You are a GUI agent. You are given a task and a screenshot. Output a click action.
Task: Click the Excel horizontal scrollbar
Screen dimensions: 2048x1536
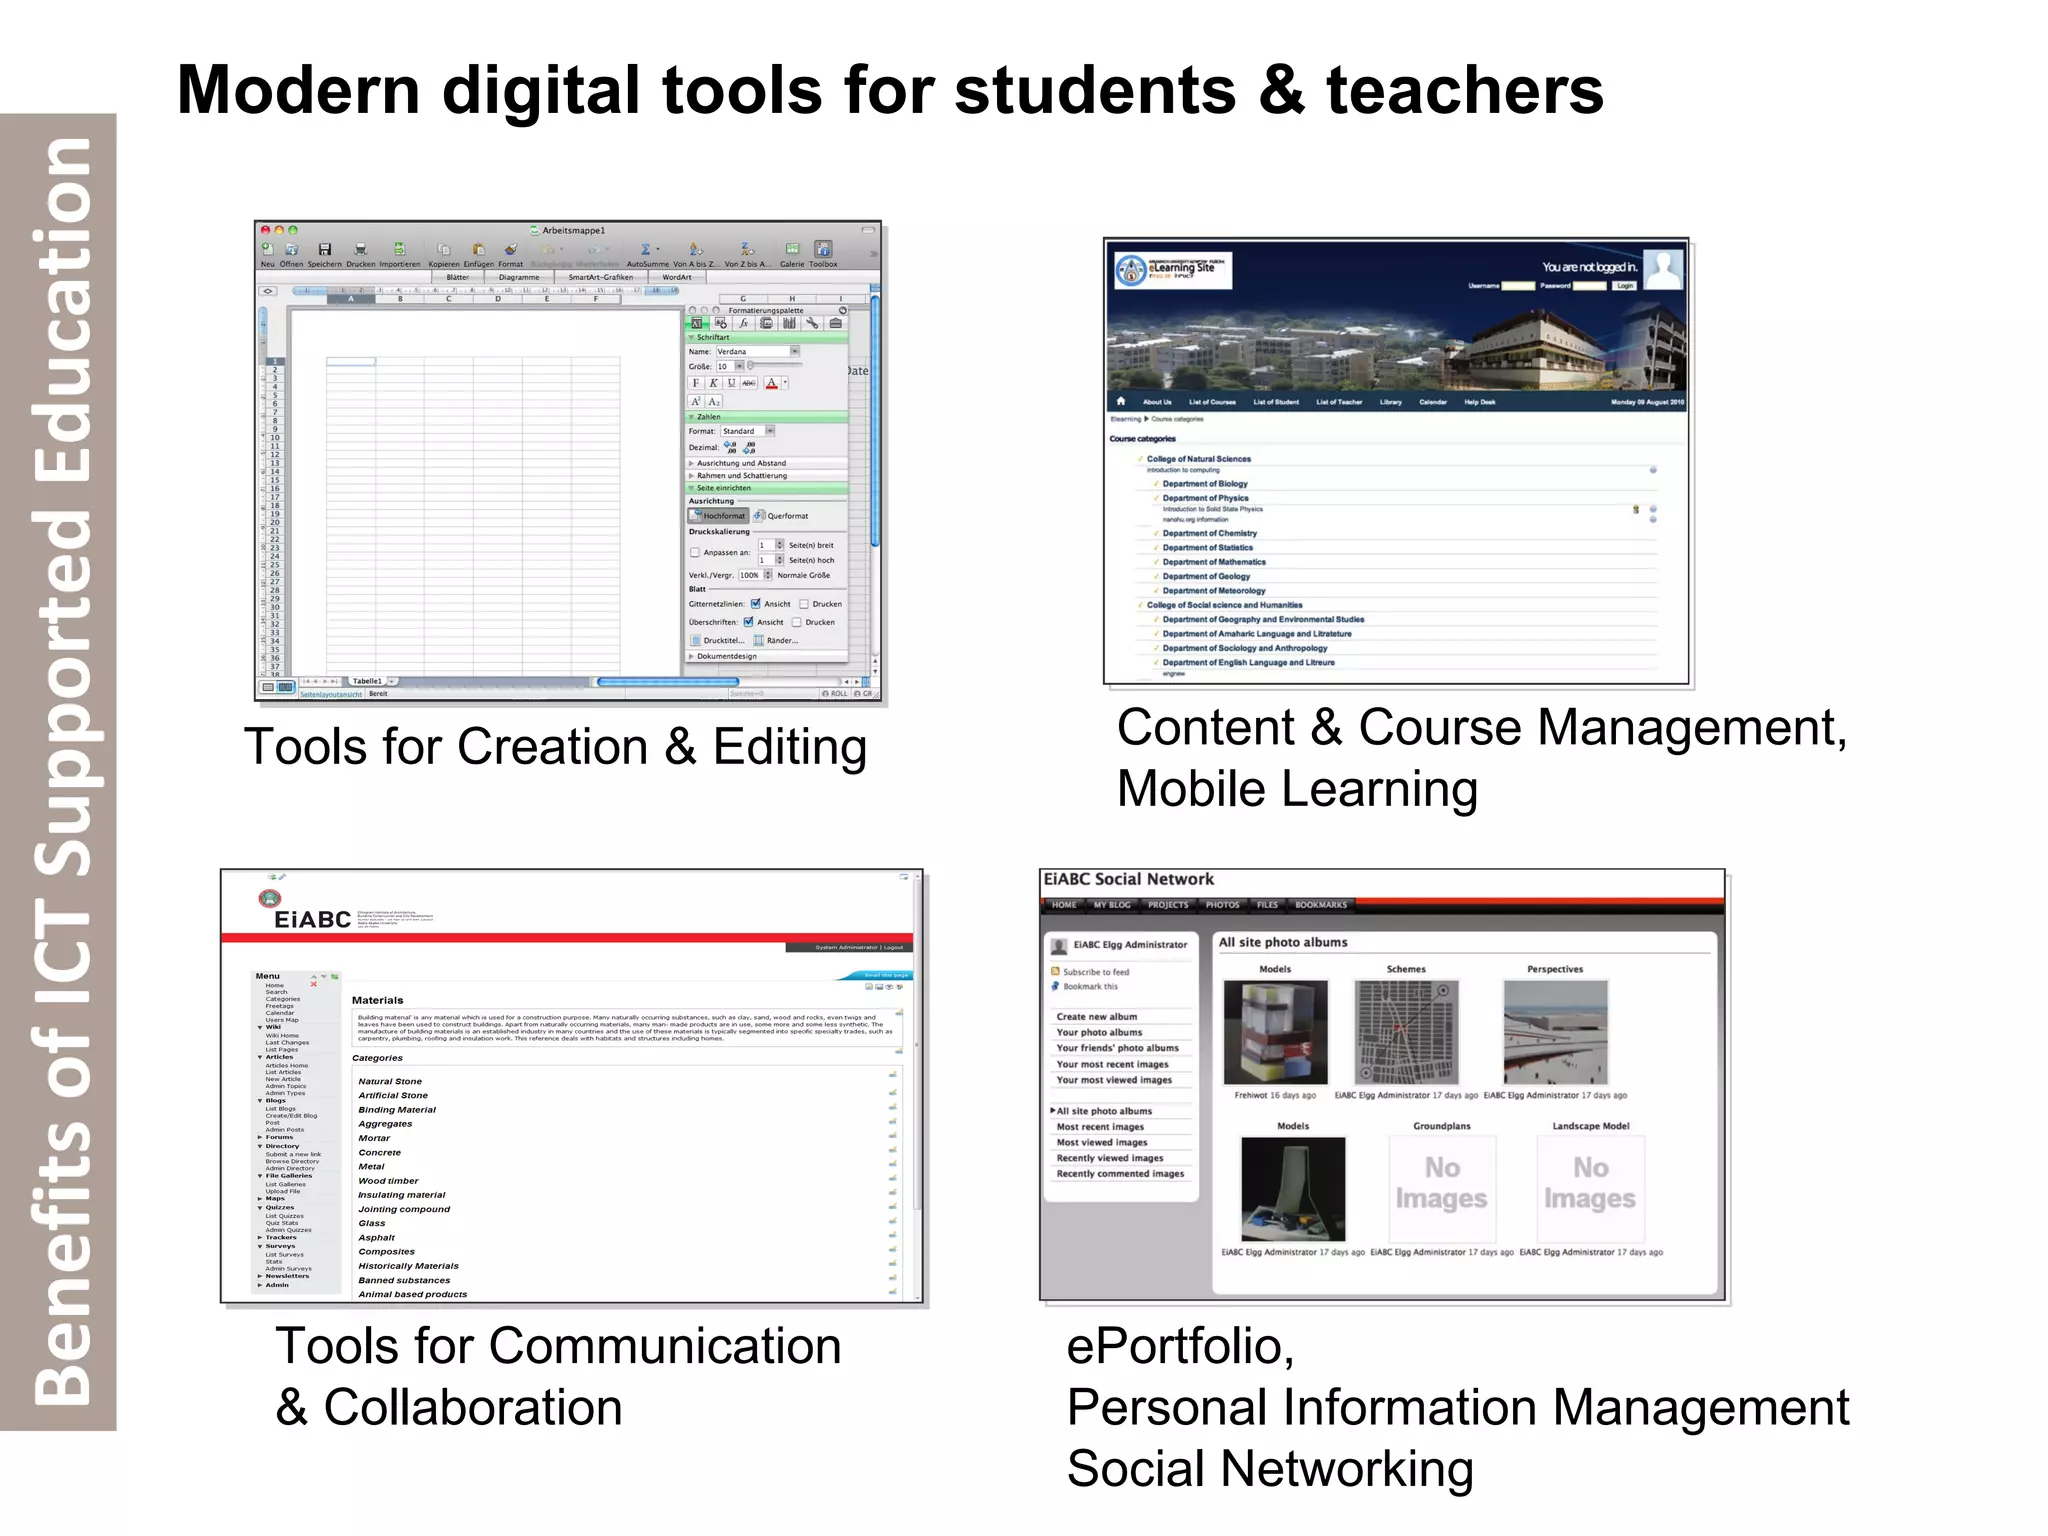point(667,681)
